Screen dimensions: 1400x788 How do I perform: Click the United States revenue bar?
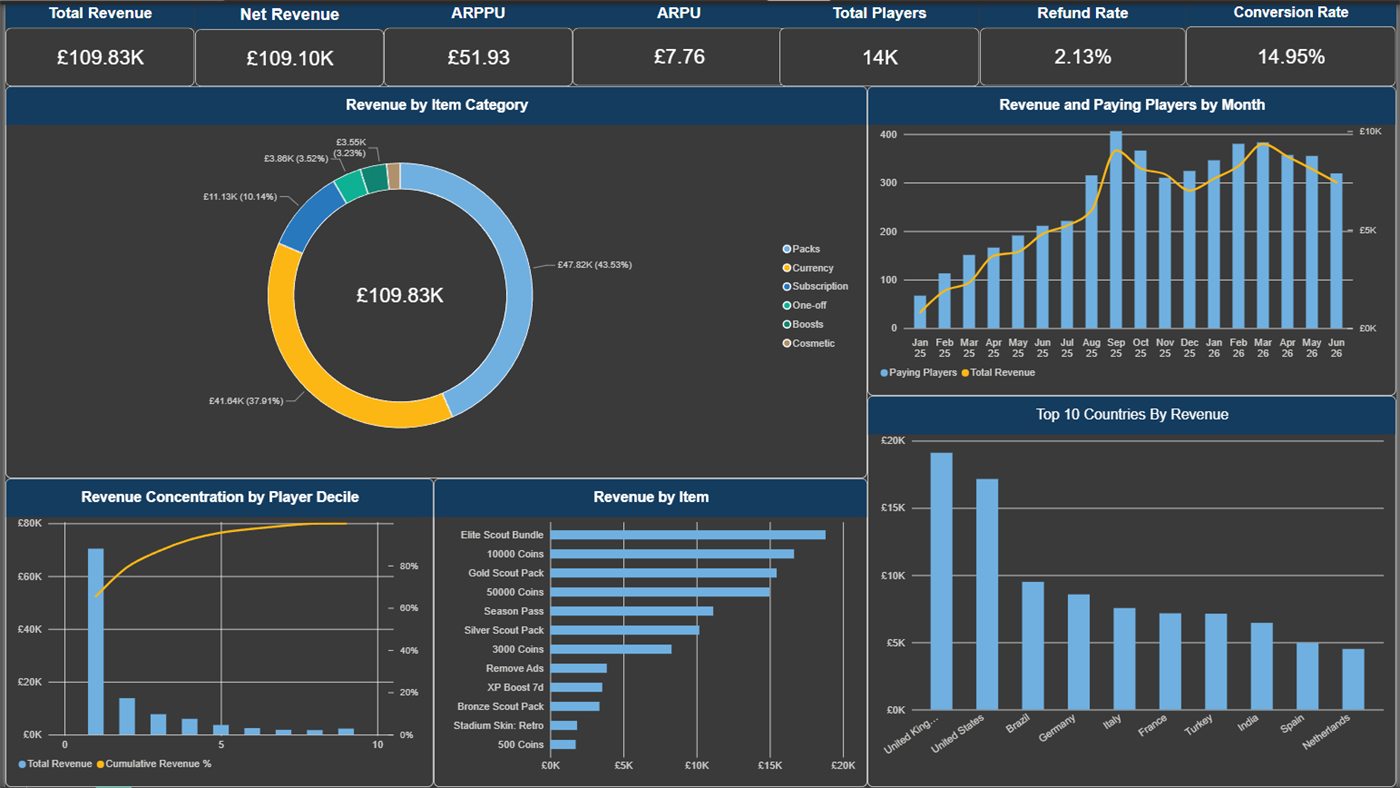[987, 594]
